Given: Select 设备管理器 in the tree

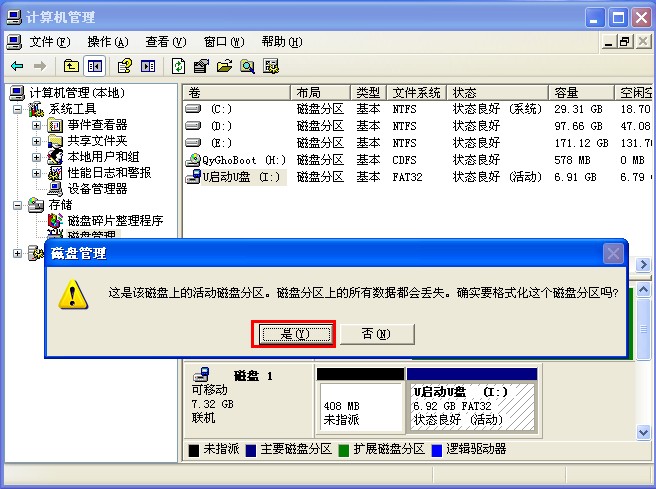Looking at the screenshot, I should [x=97, y=189].
